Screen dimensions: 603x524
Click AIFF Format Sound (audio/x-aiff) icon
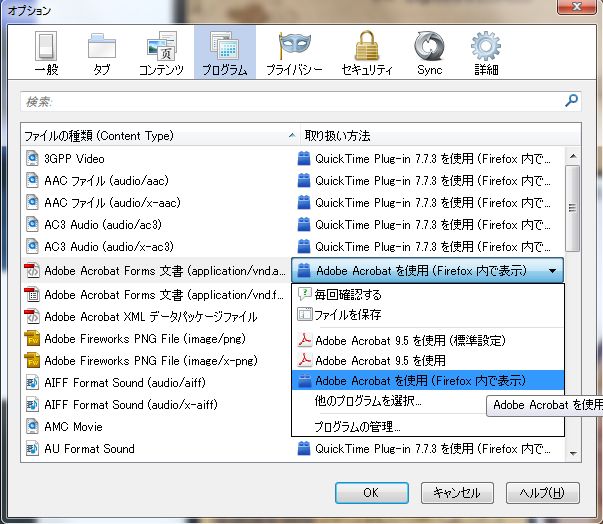(32, 404)
